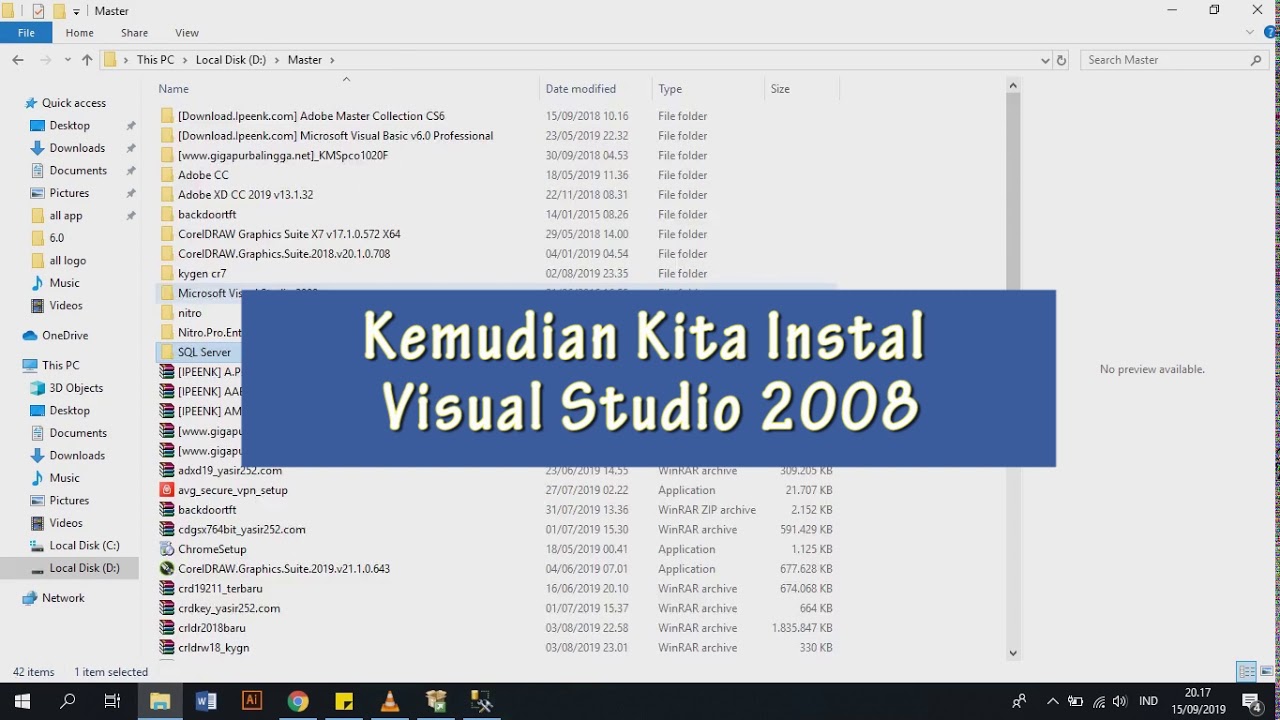Viewport: 1280px width, 720px height.
Task: Refresh the Master folder listing
Action: point(1062,60)
